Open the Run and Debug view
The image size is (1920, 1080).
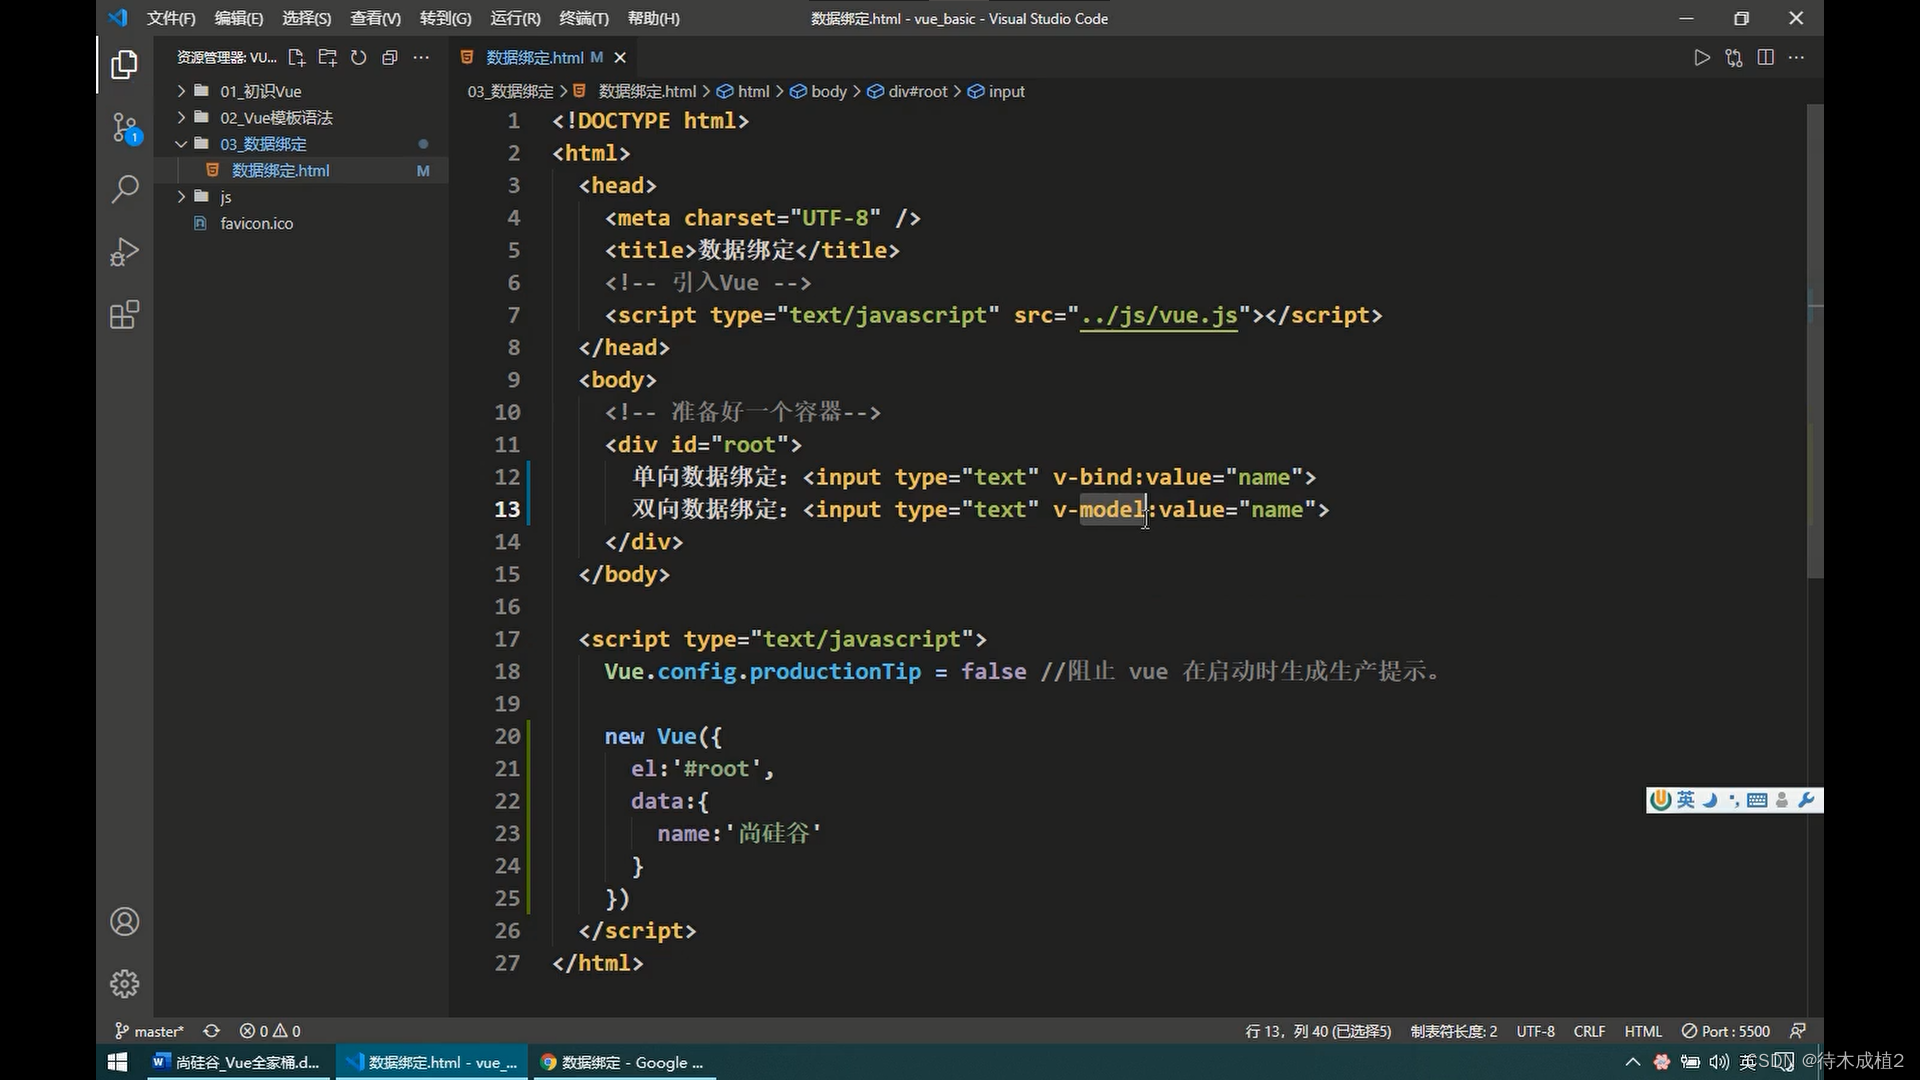[124, 252]
